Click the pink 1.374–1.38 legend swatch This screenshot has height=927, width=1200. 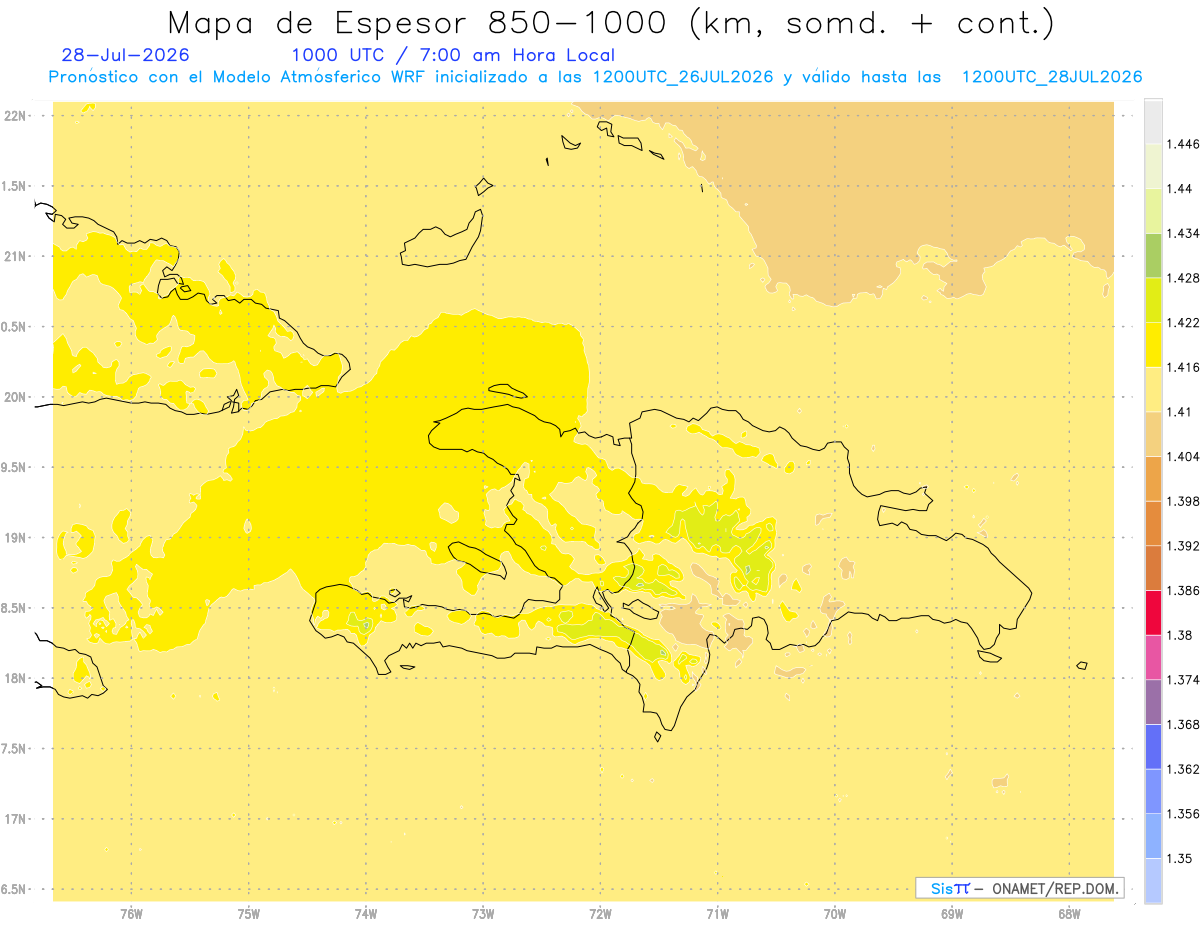point(1153,657)
